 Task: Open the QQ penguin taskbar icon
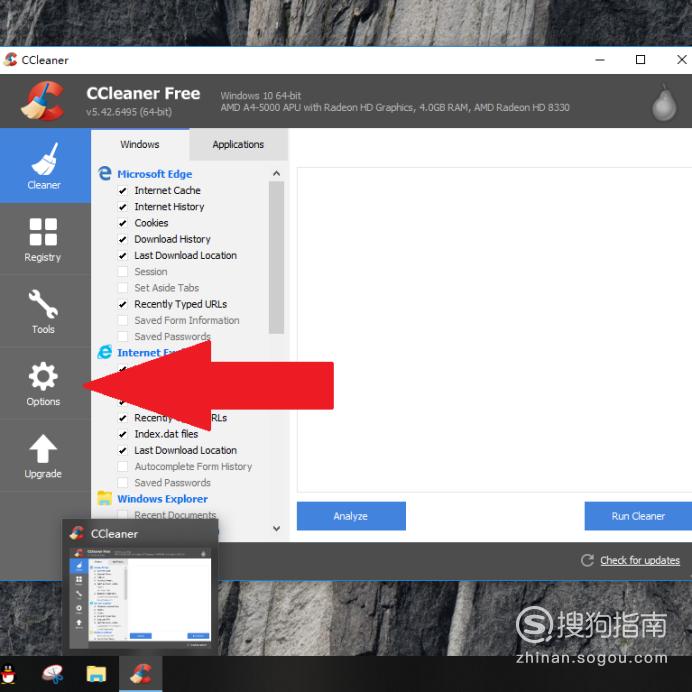[x=8, y=674]
